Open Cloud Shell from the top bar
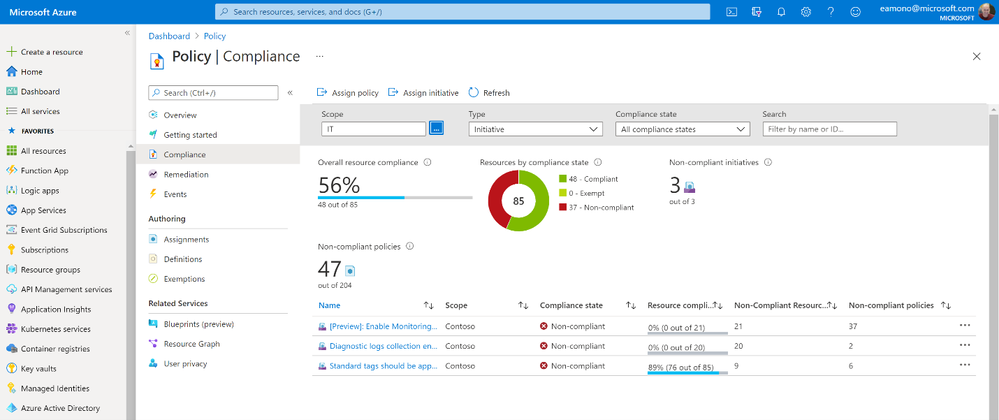Image resolution: width=999 pixels, height=420 pixels. [732, 11]
